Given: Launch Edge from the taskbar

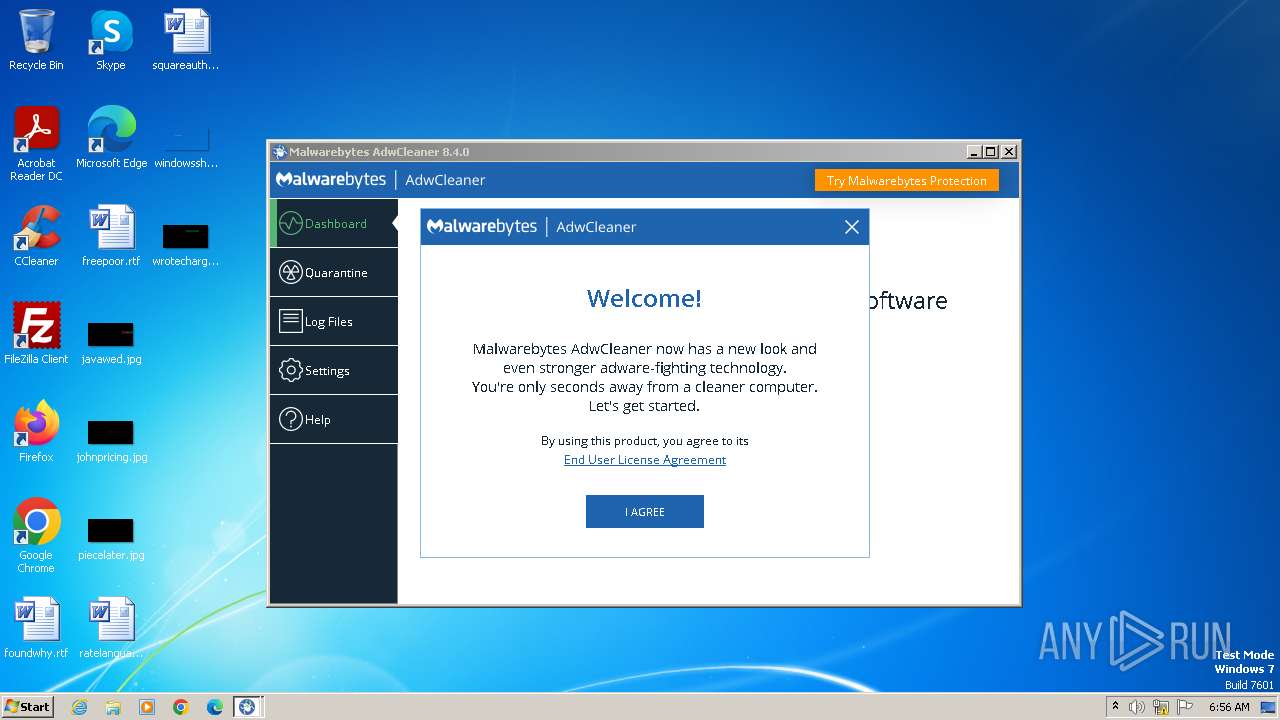Looking at the screenshot, I should tap(215, 707).
